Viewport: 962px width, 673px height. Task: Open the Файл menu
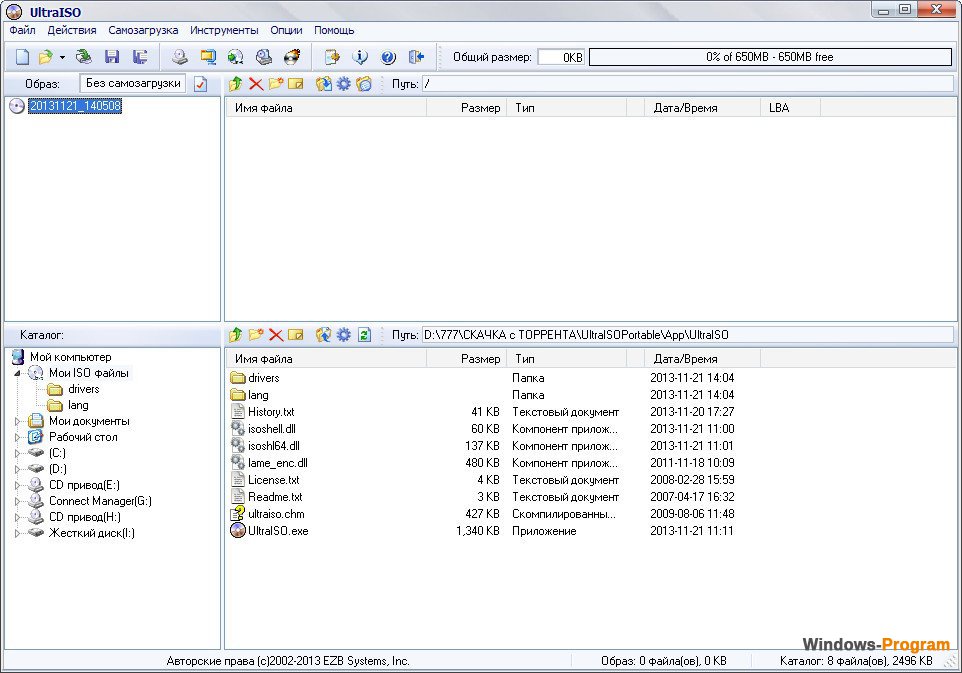[x=23, y=30]
